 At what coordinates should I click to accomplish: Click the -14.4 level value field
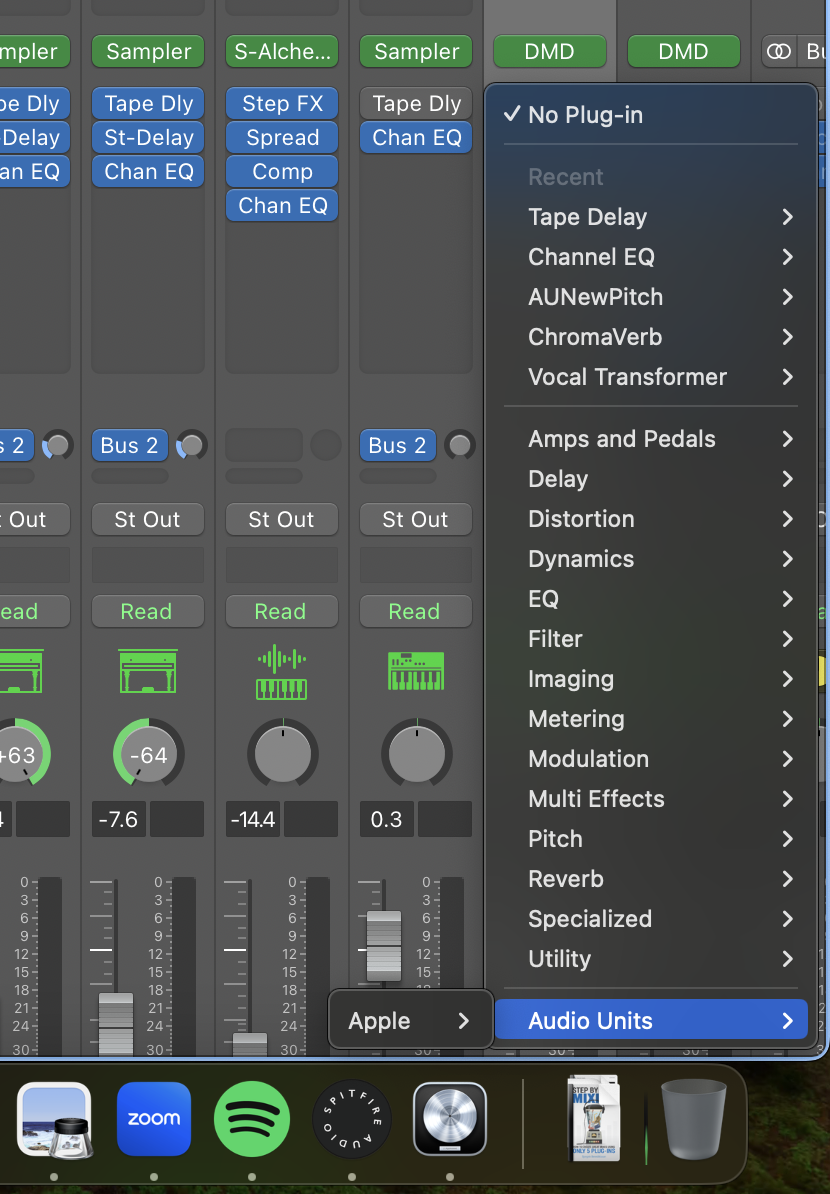pyautogui.click(x=253, y=819)
